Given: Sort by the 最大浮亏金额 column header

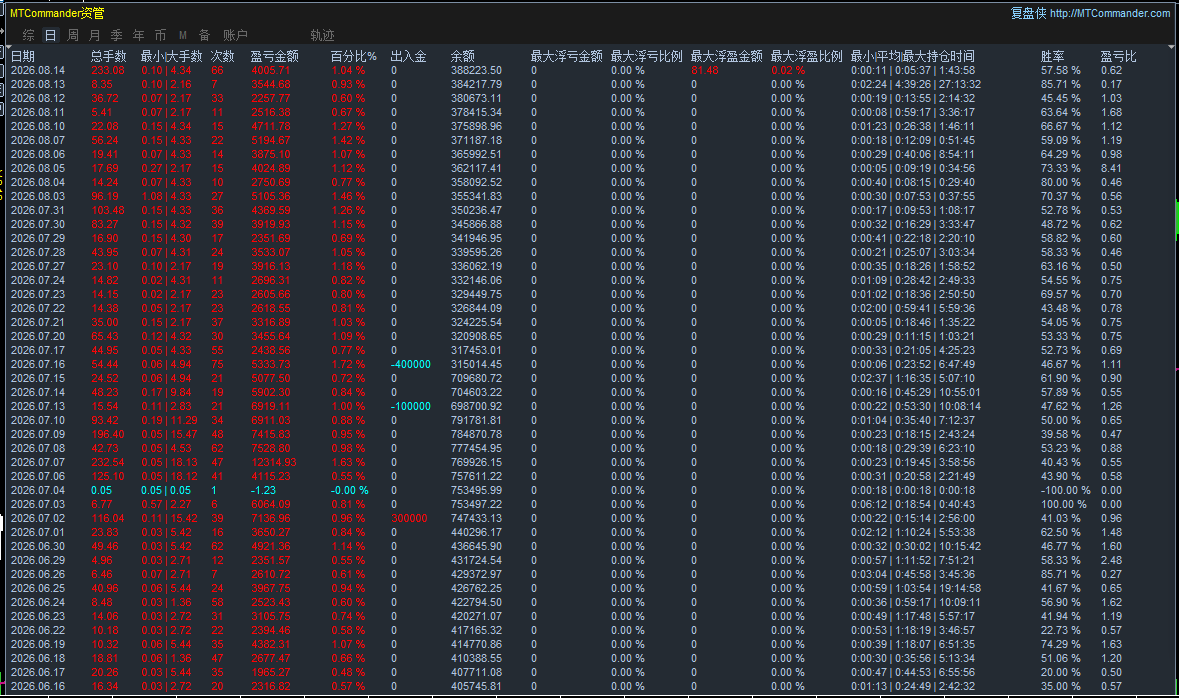Looking at the screenshot, I should 566,56.
